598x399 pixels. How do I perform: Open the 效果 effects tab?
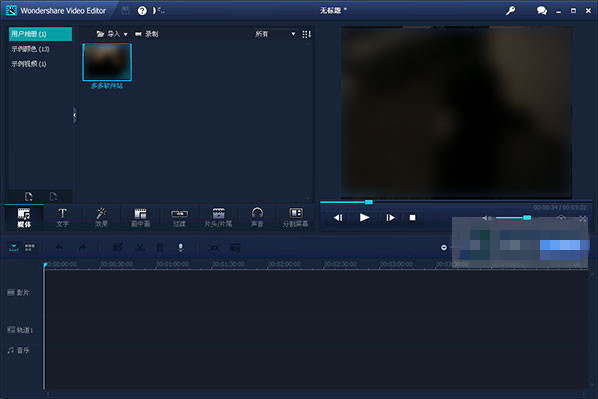pos(101,217)
